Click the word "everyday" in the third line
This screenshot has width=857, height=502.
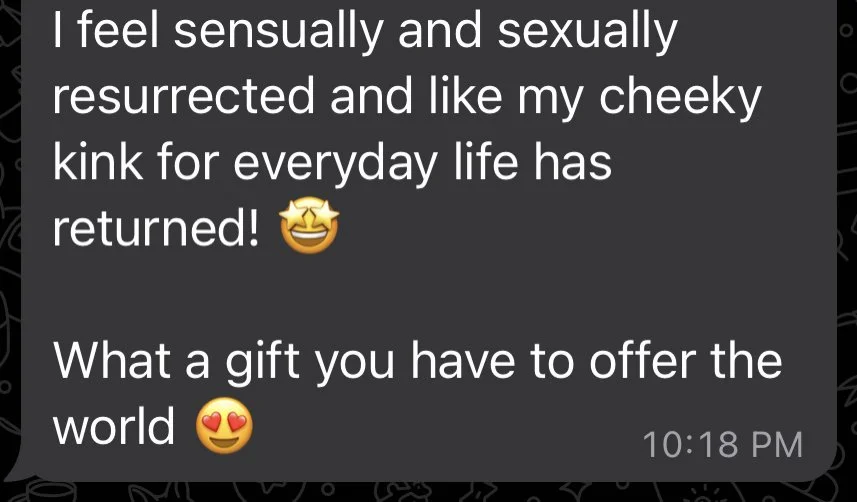point(336,164)
